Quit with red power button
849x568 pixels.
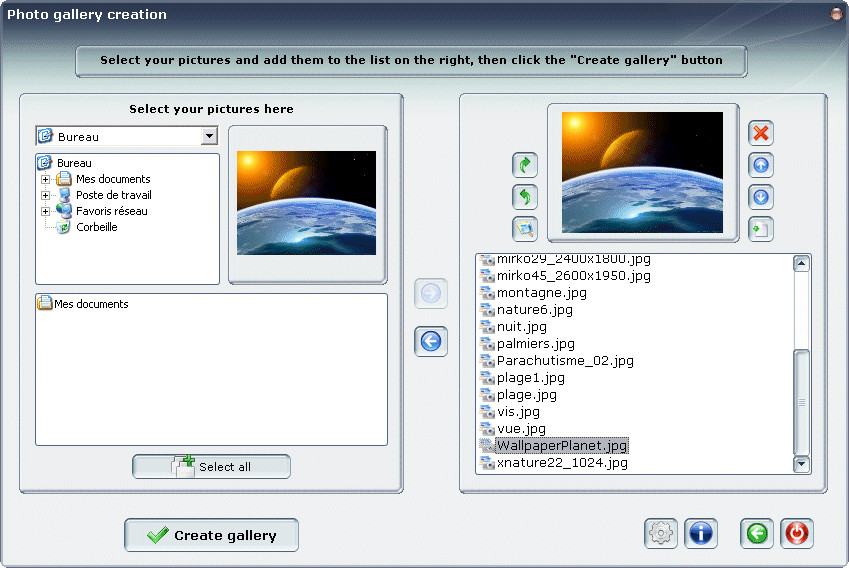click(x=796, y=533)
